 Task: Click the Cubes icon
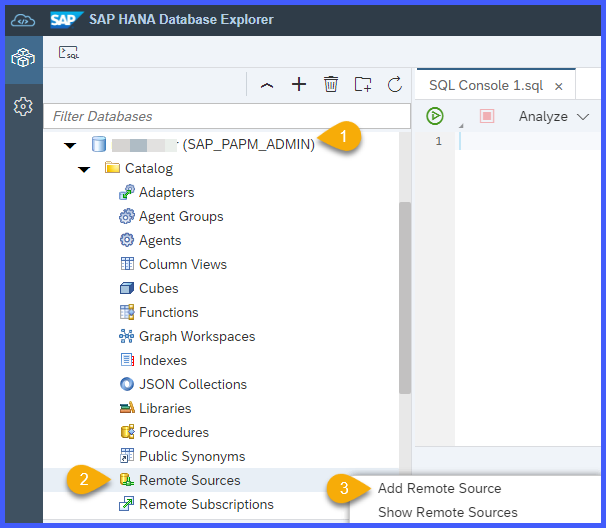[x=127, y=288]
